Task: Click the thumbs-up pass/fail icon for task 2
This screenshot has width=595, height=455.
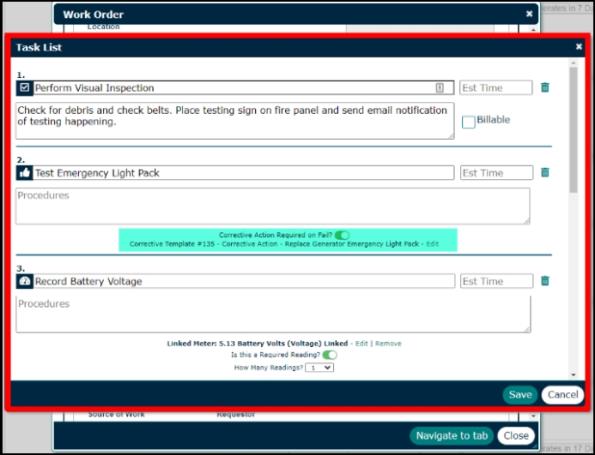Action: [x=25, y=173]
